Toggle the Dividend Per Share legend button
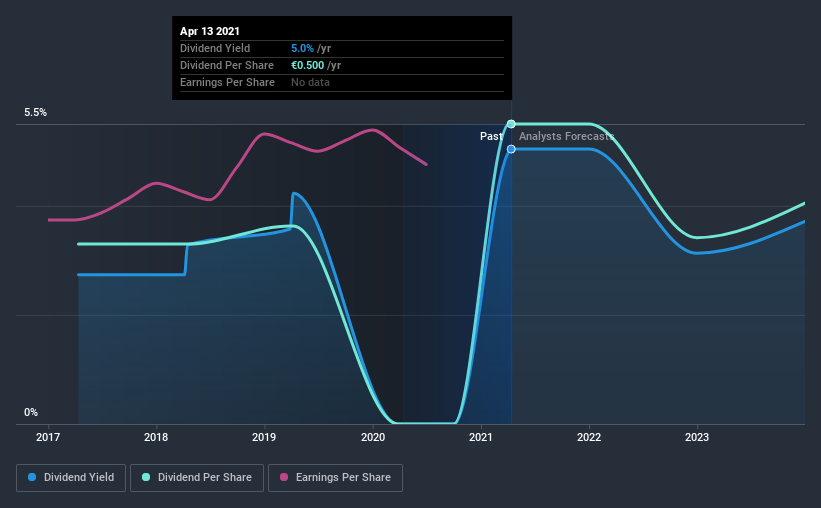This screenshot has width=821, height=508. click(197, 478)
